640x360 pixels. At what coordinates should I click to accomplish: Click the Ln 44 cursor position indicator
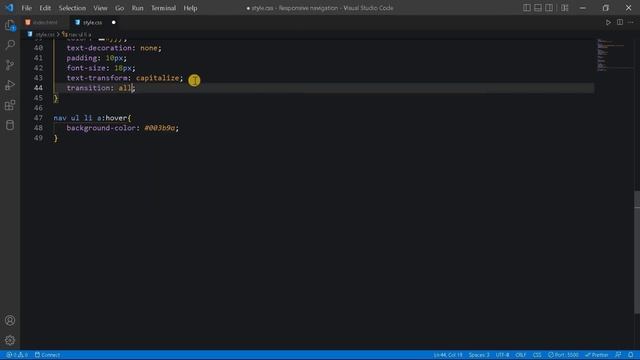tap(448, 355)
